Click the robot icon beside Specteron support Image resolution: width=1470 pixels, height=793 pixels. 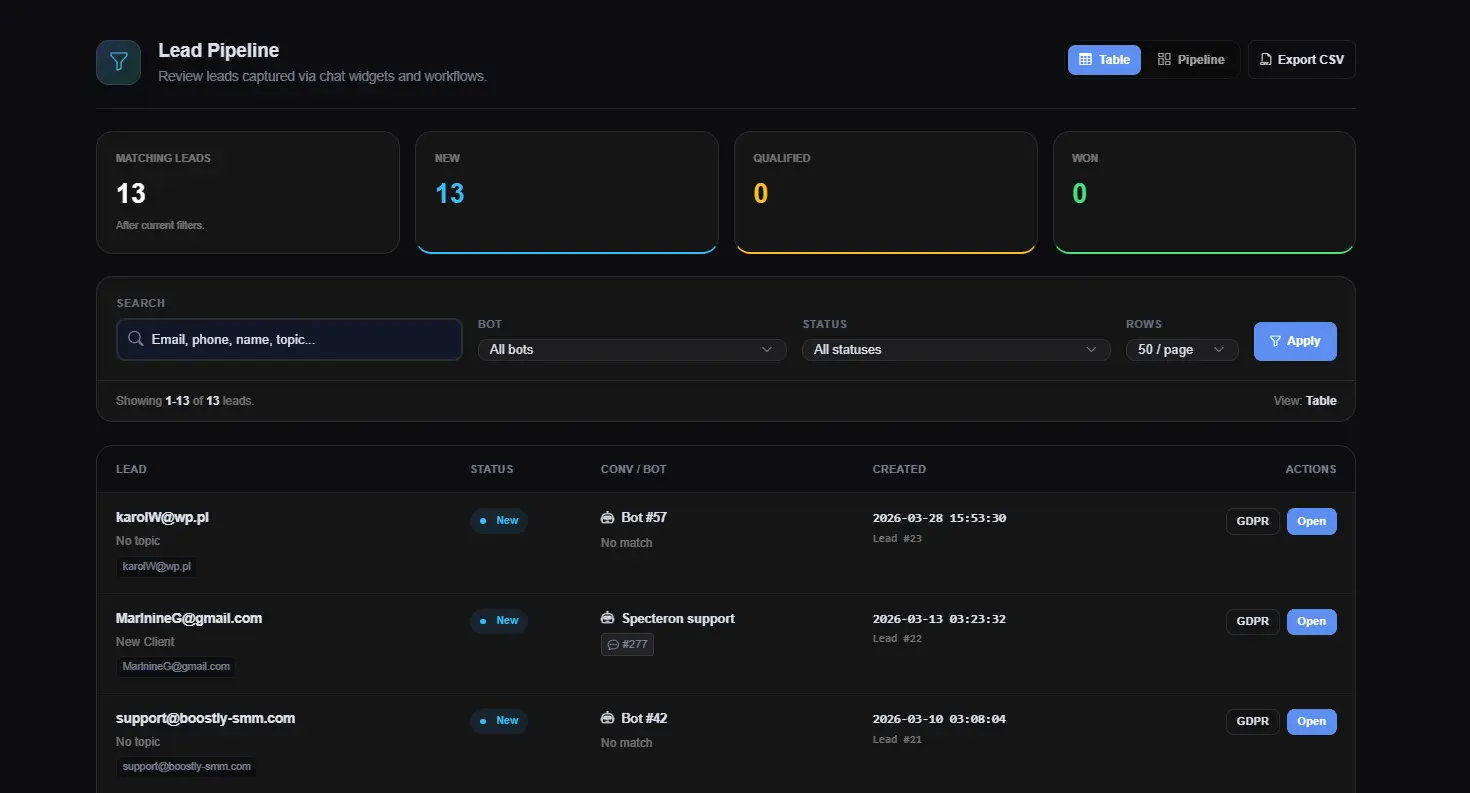(607, 618)
